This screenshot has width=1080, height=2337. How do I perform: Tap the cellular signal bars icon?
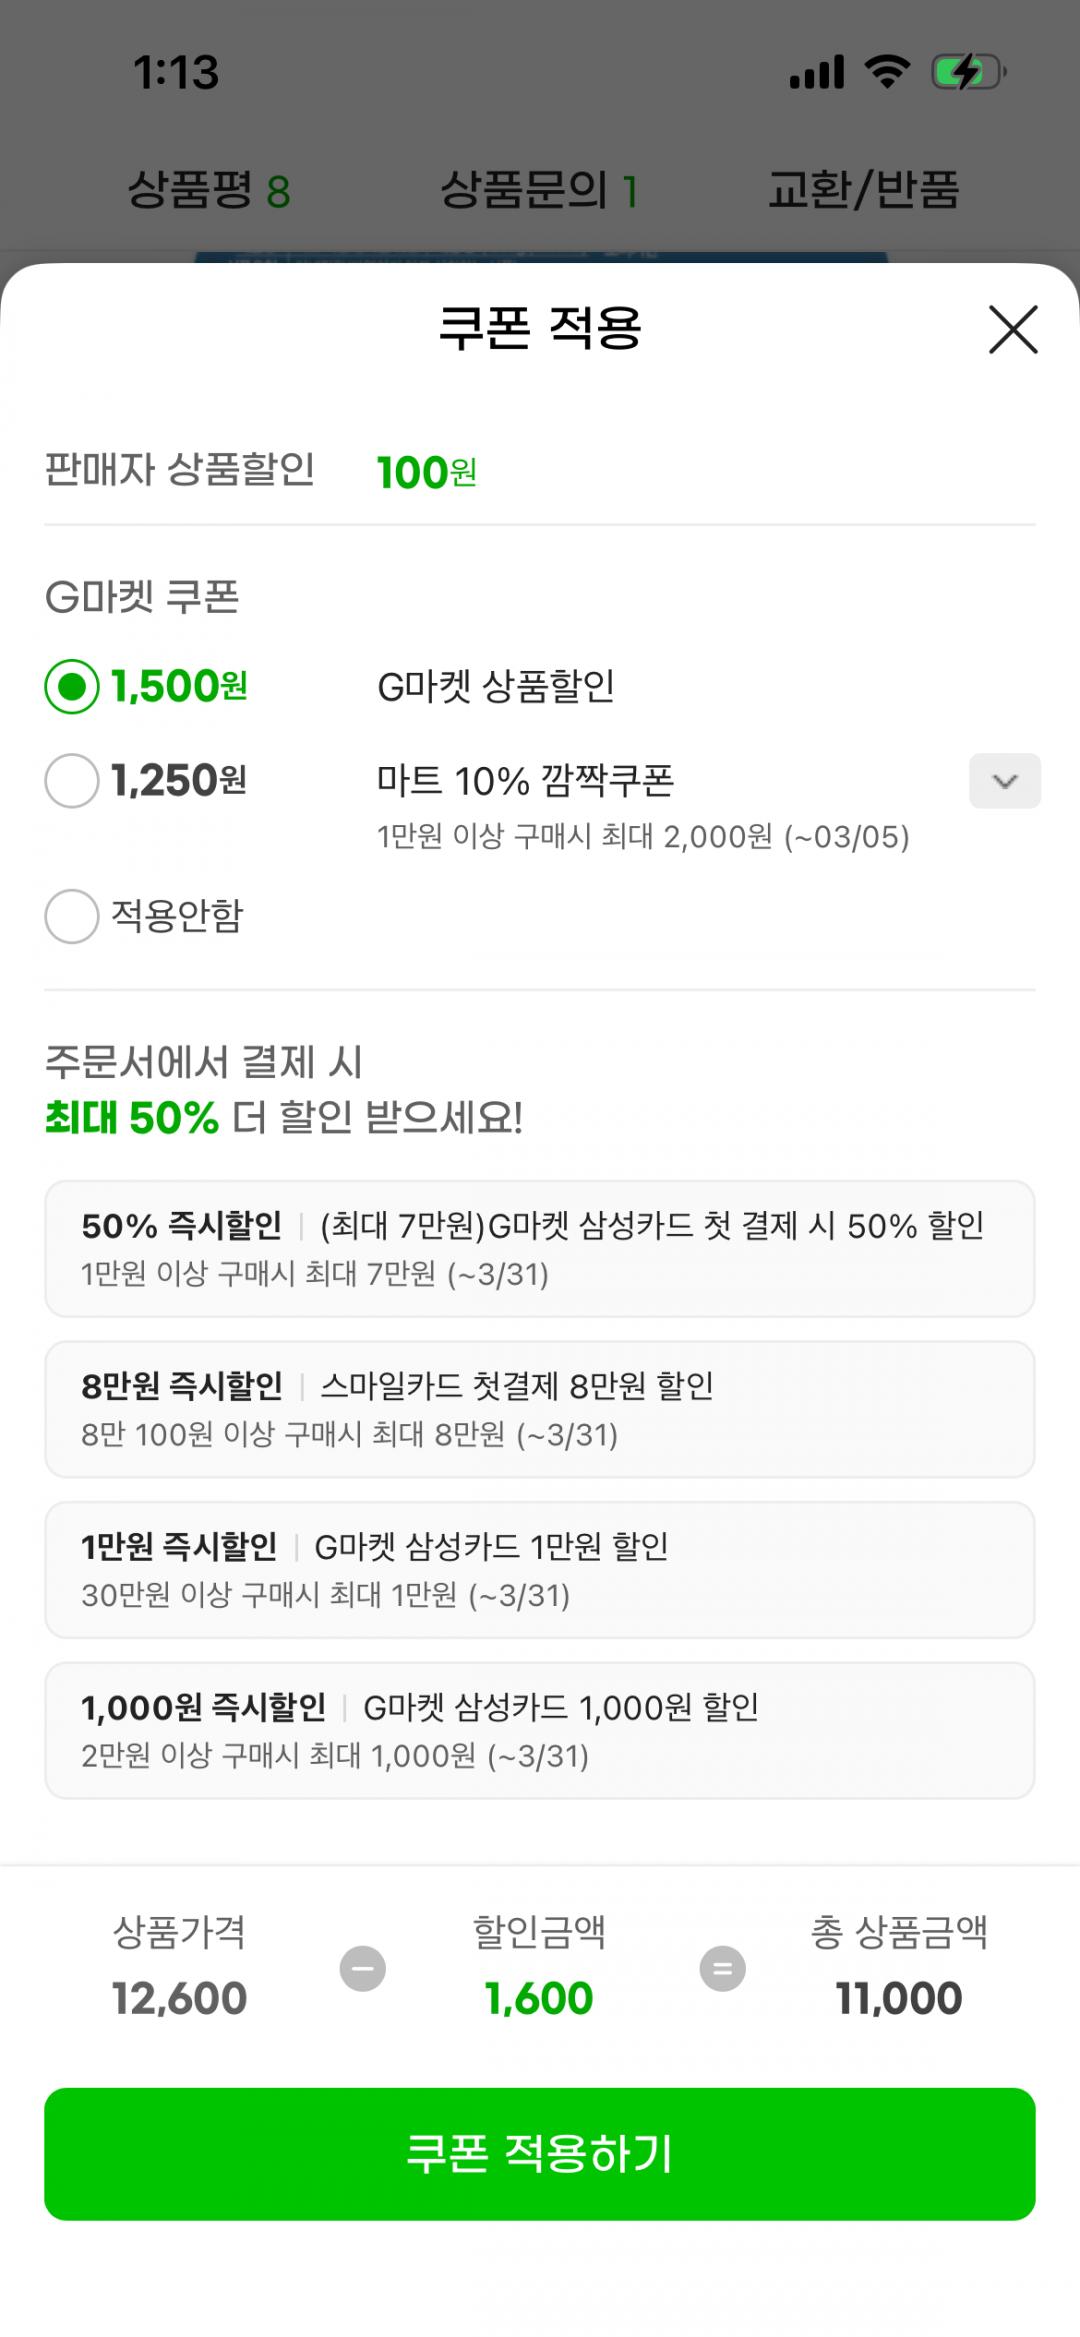pos(816,72)
